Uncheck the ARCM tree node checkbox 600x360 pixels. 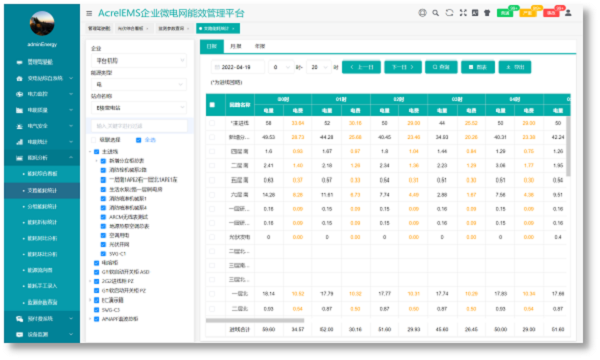coord(103,217)
